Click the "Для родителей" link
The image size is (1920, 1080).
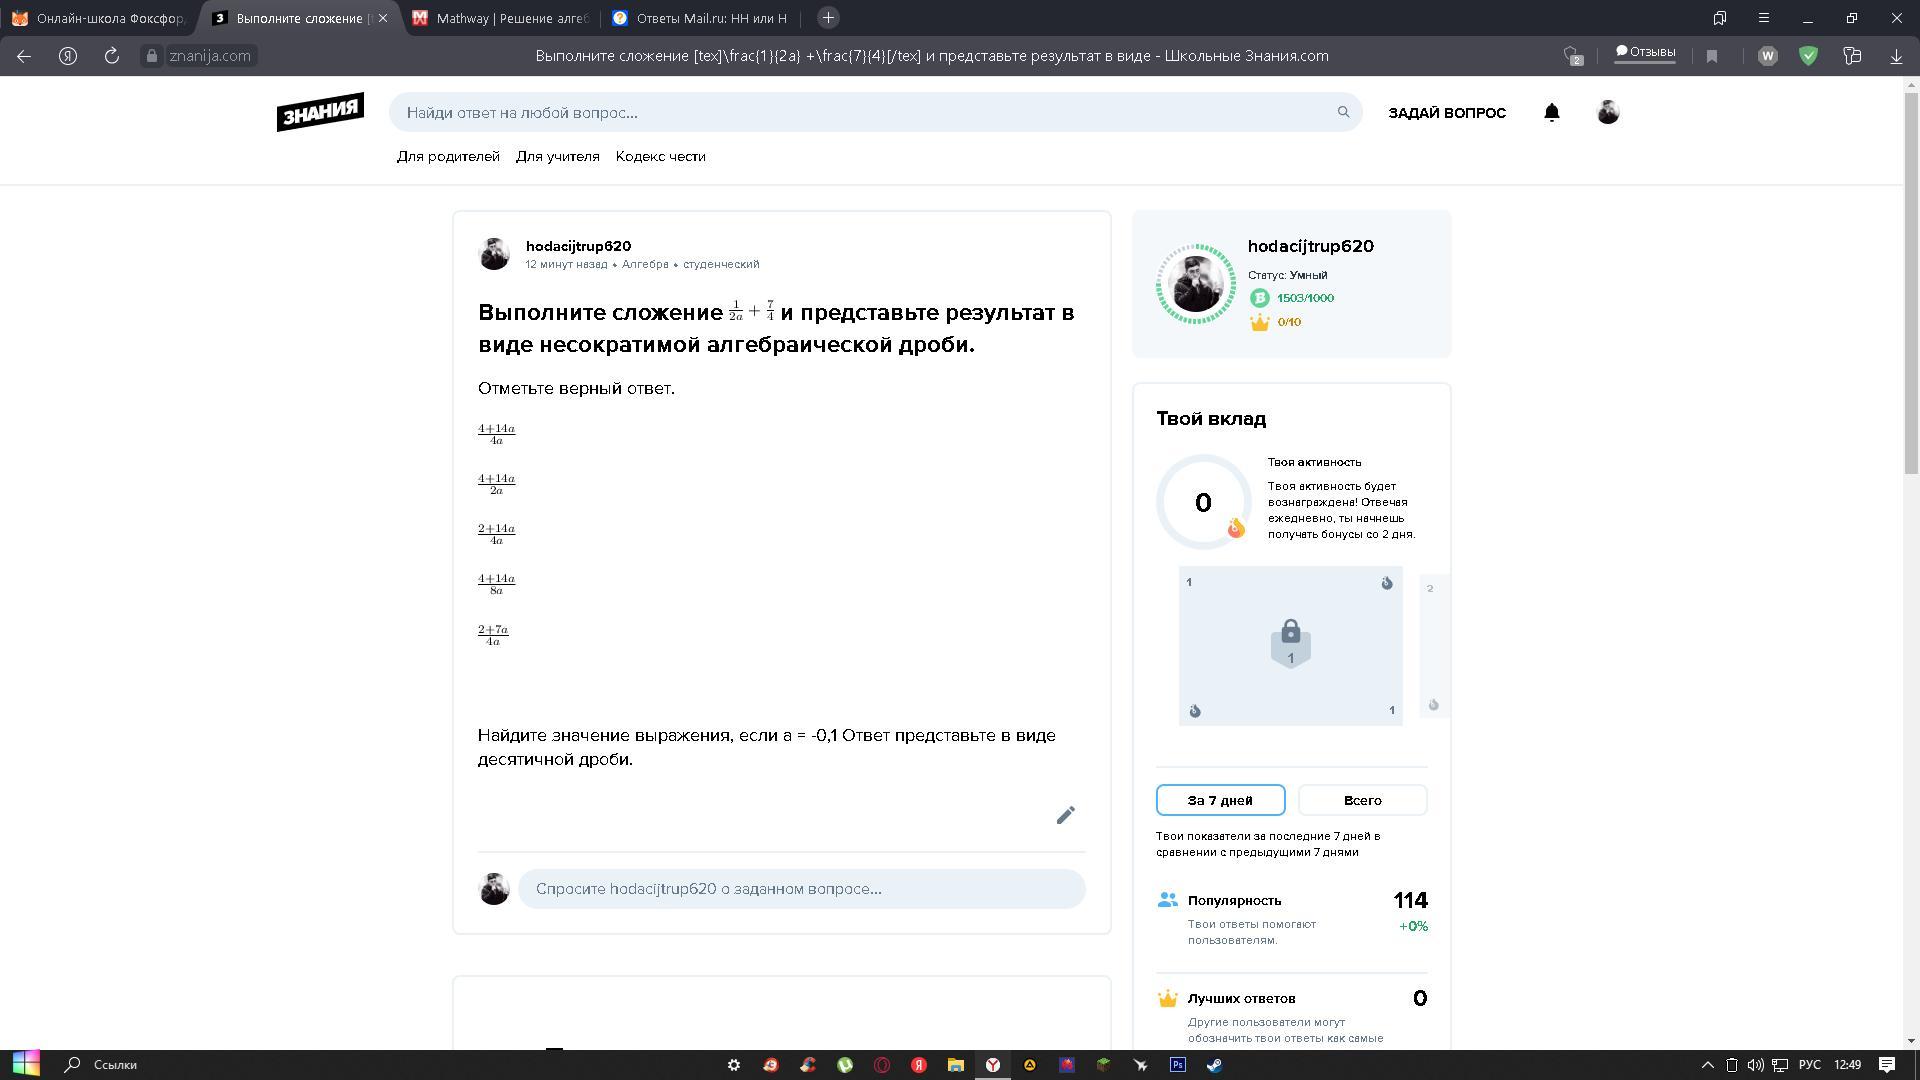tap(448, 157)
